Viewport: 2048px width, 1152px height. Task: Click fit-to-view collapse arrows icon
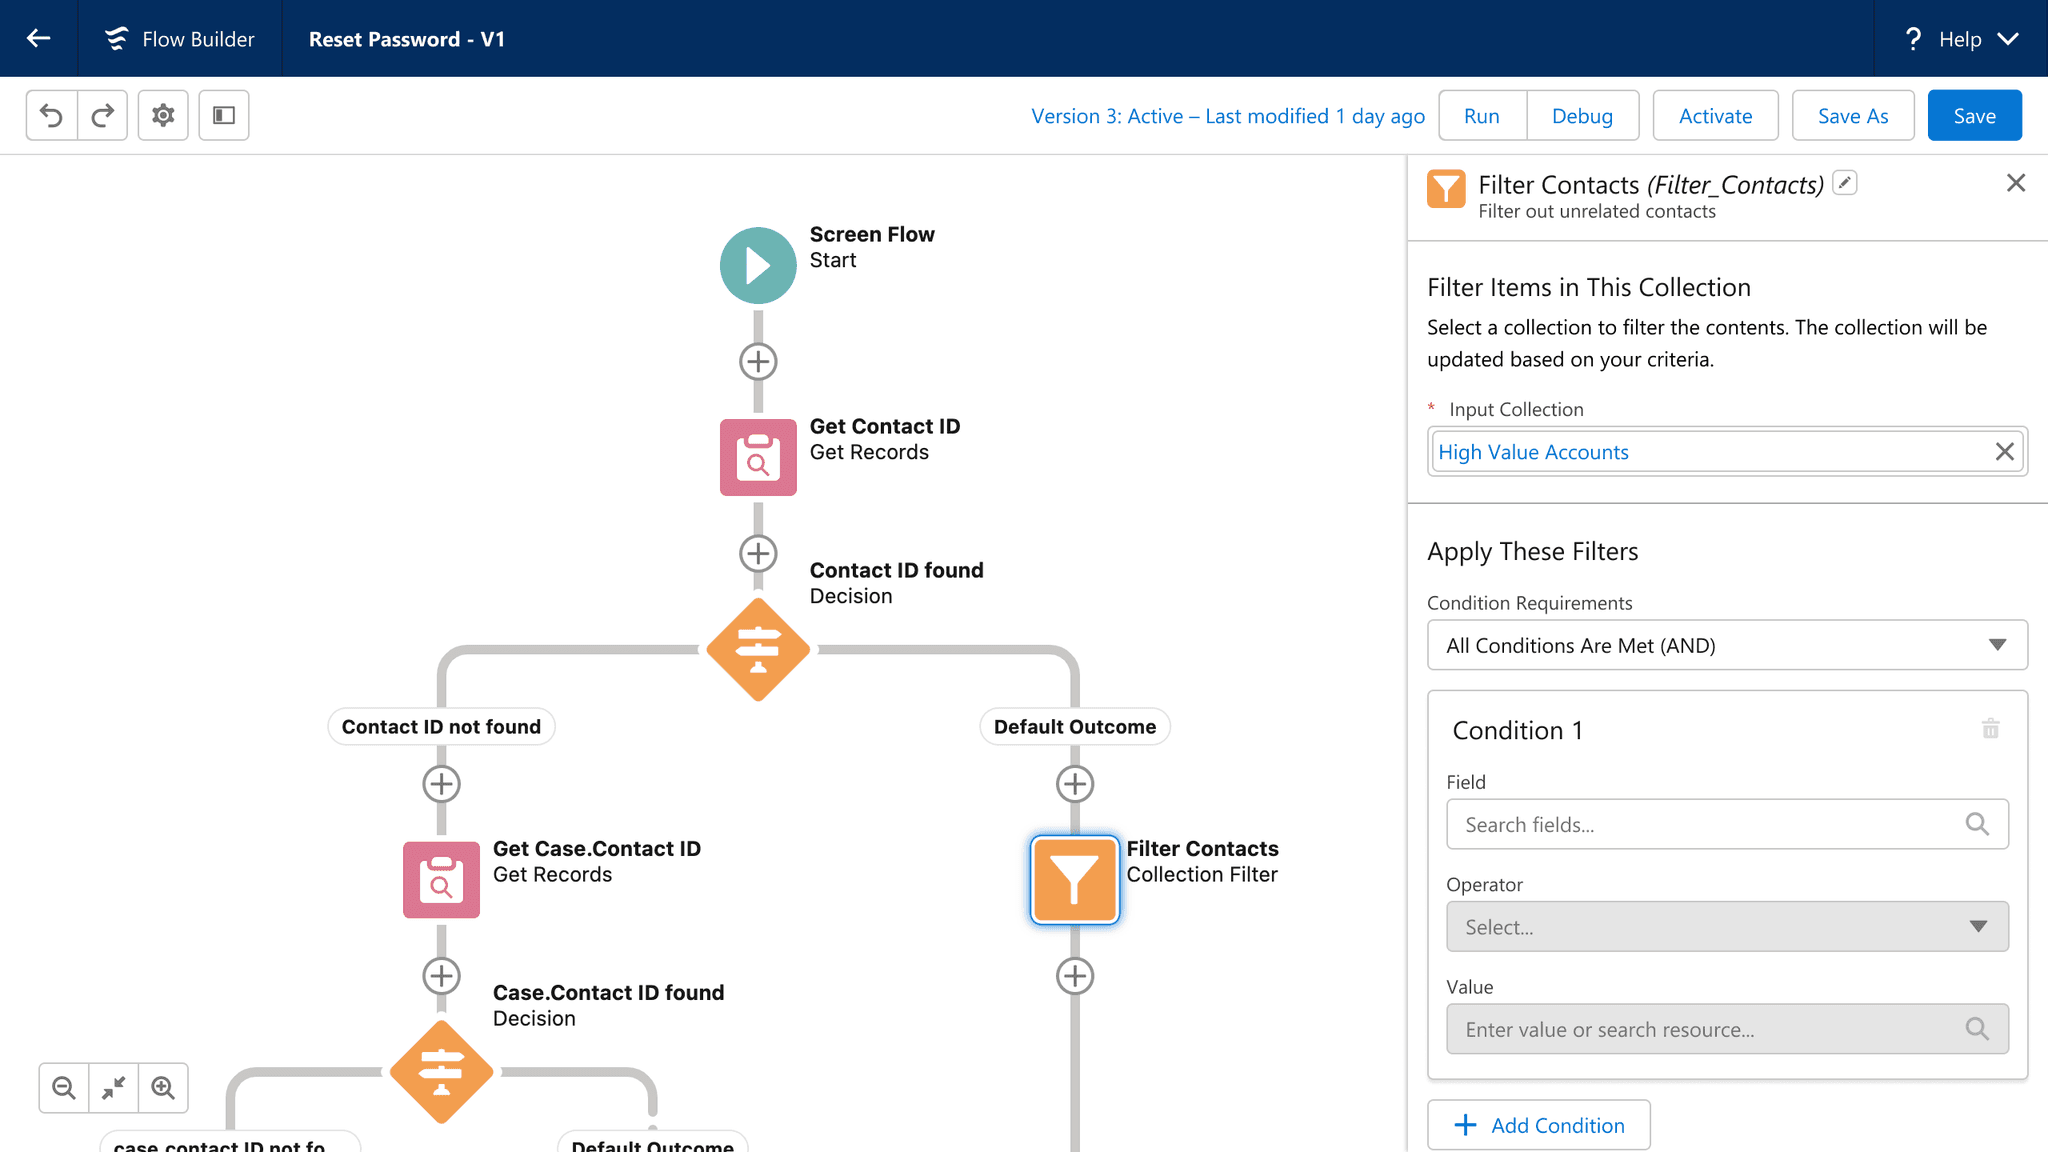click(113, 1088)
